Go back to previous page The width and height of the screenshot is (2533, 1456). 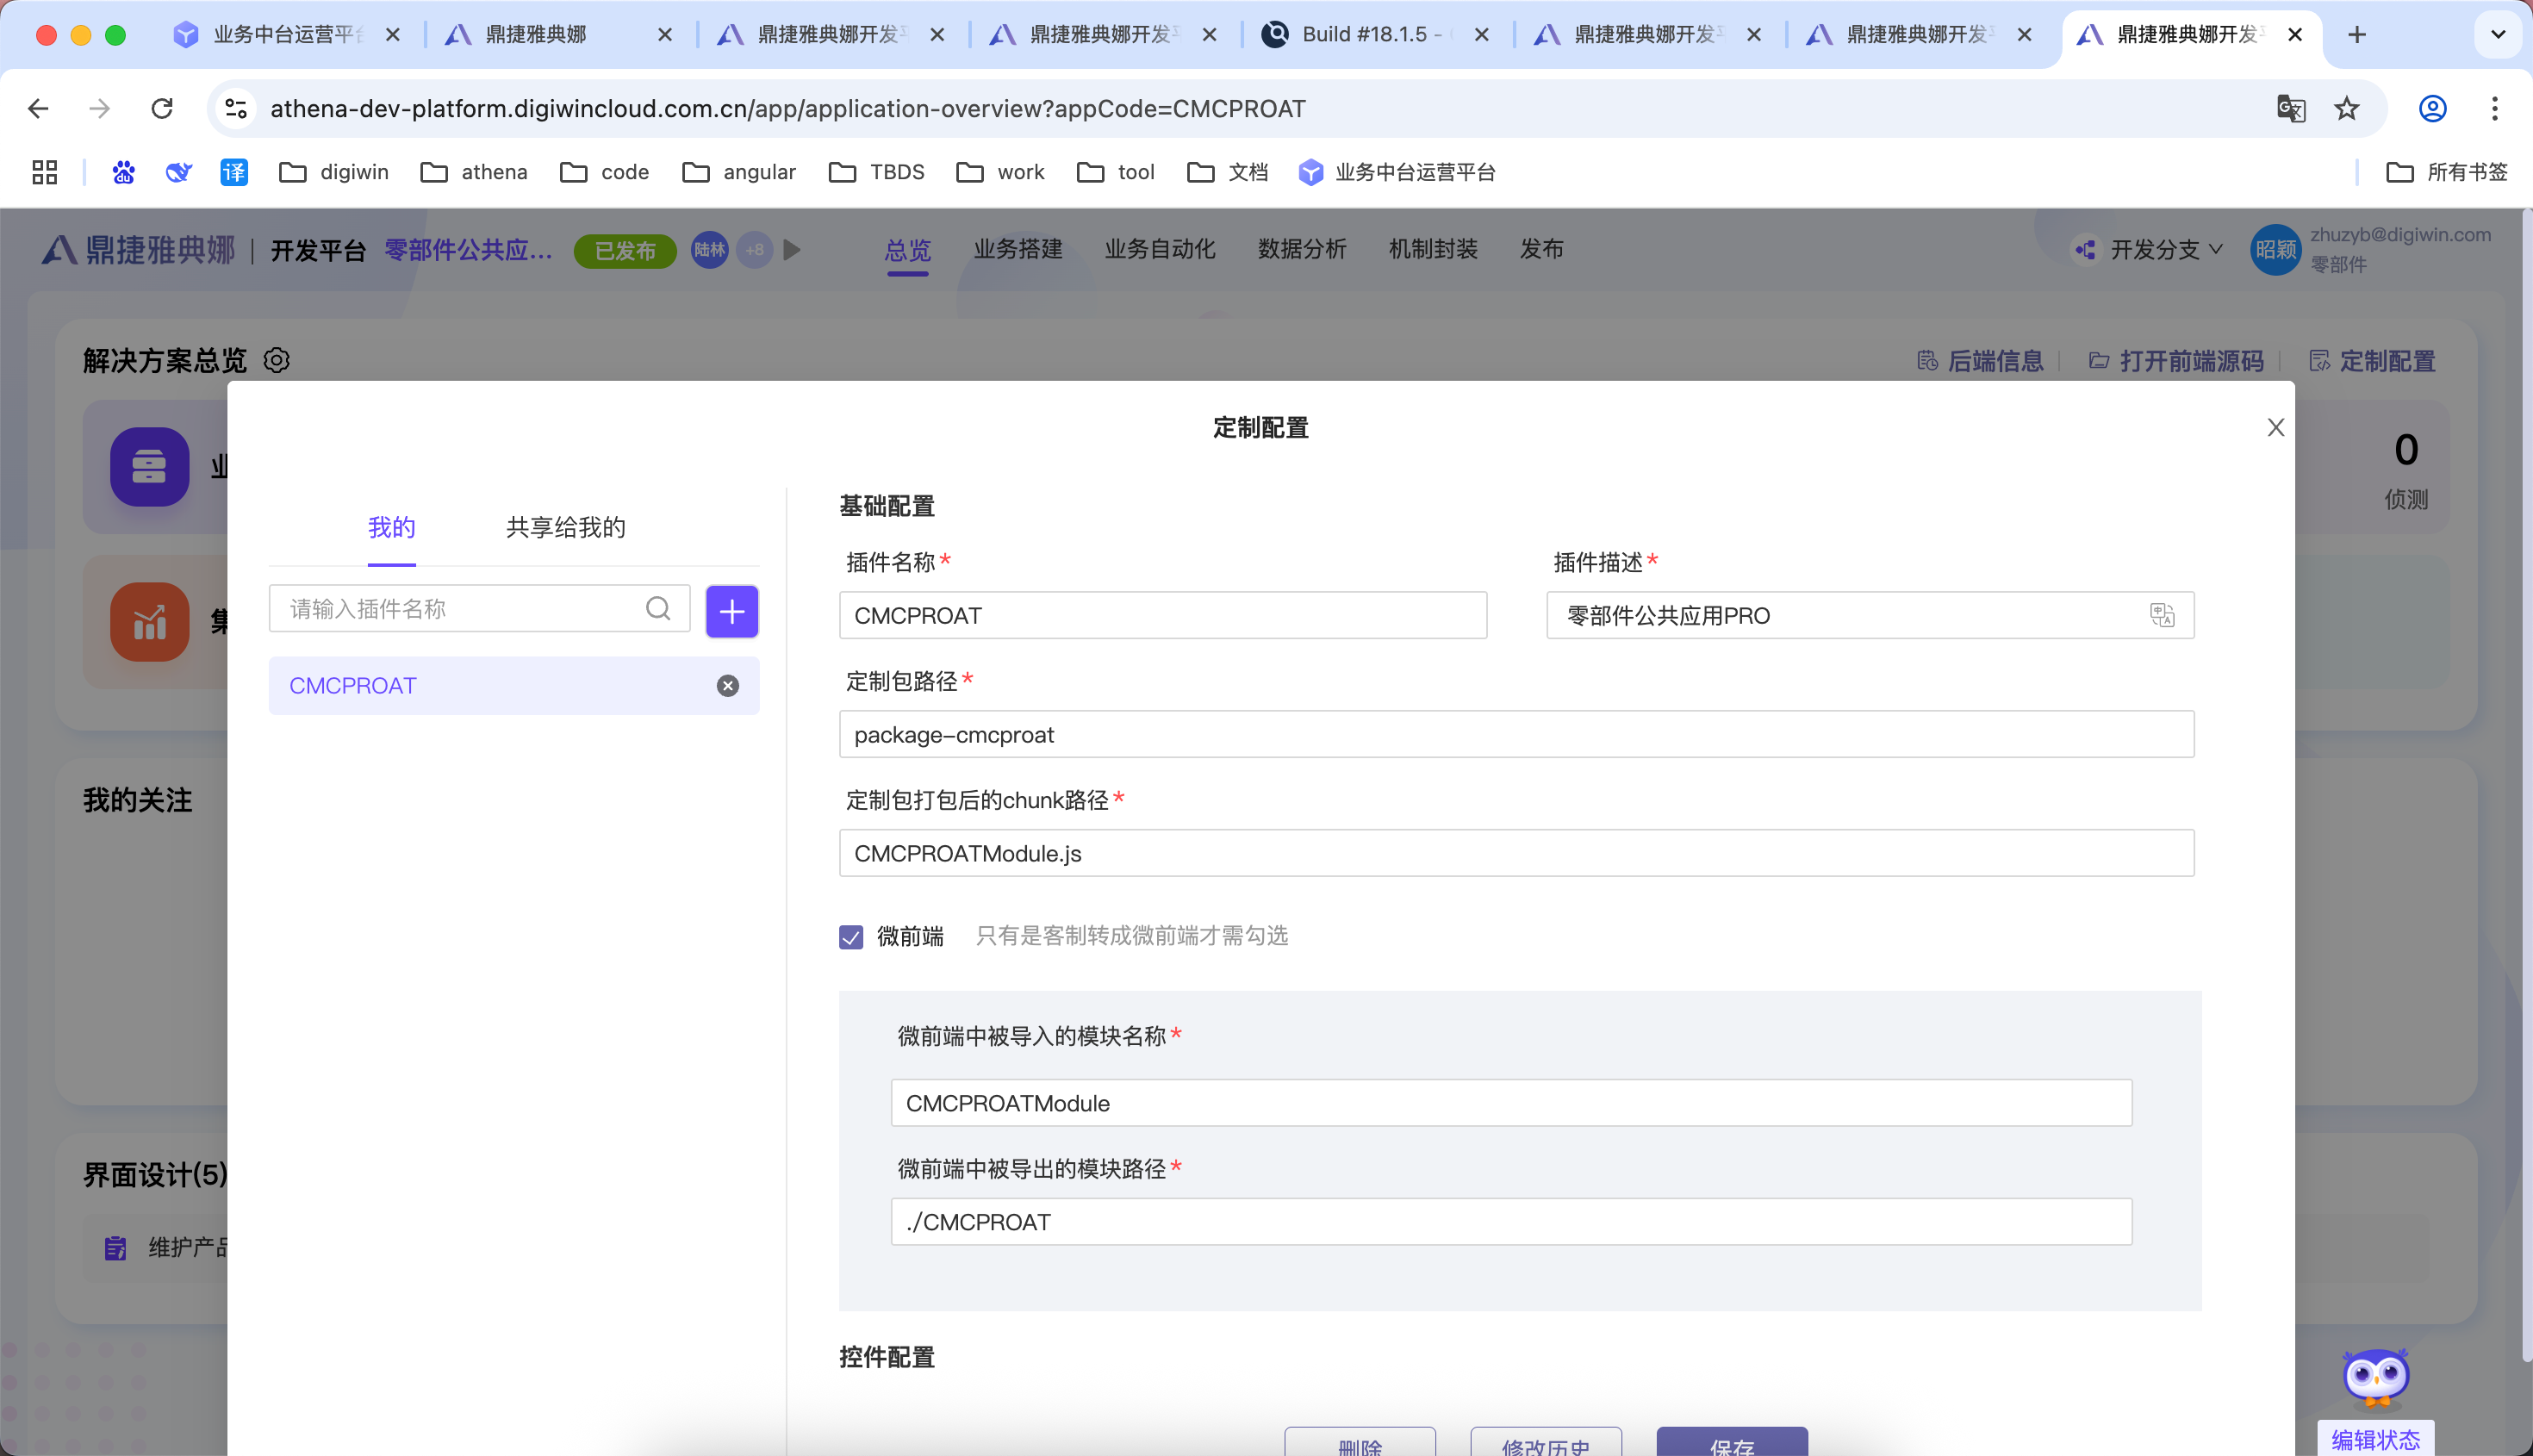[x=38, y=108]
